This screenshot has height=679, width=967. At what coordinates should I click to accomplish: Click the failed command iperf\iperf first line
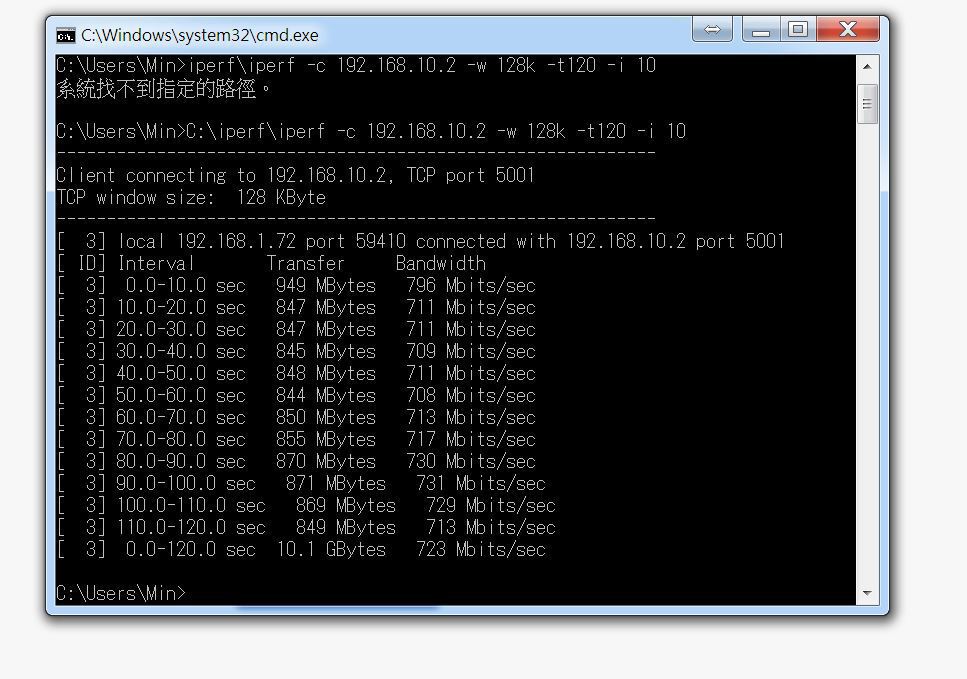356,65
